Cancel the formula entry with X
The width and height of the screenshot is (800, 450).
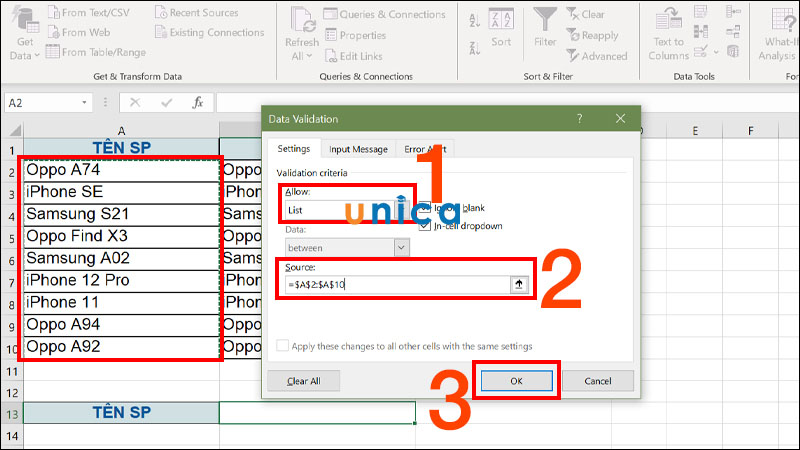point(135,103)
